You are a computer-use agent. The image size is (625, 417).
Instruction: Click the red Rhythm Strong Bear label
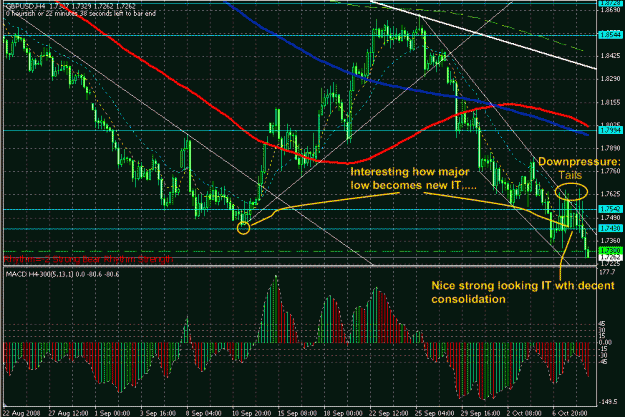click(x=88, y=259)
